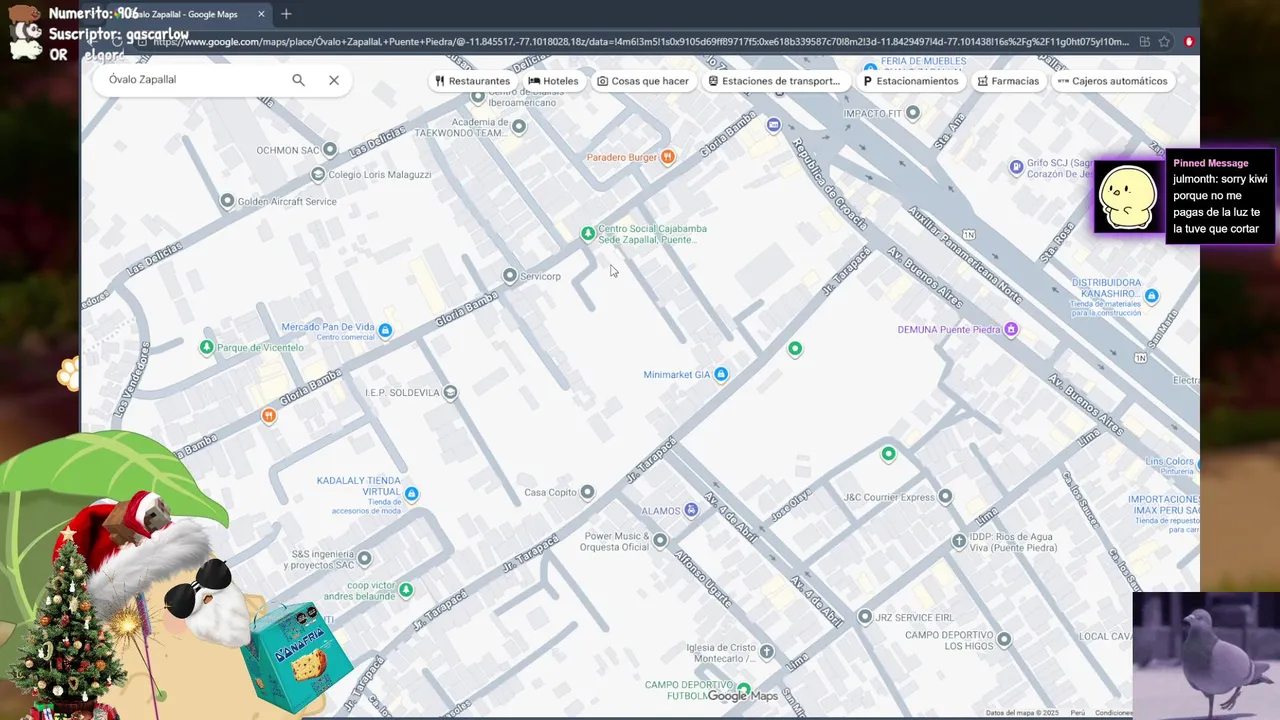The width and height of the screenshot is (1280, 720).
Task: Open DEMUNA Puente Piedra pin
Action: [1011, 329]
